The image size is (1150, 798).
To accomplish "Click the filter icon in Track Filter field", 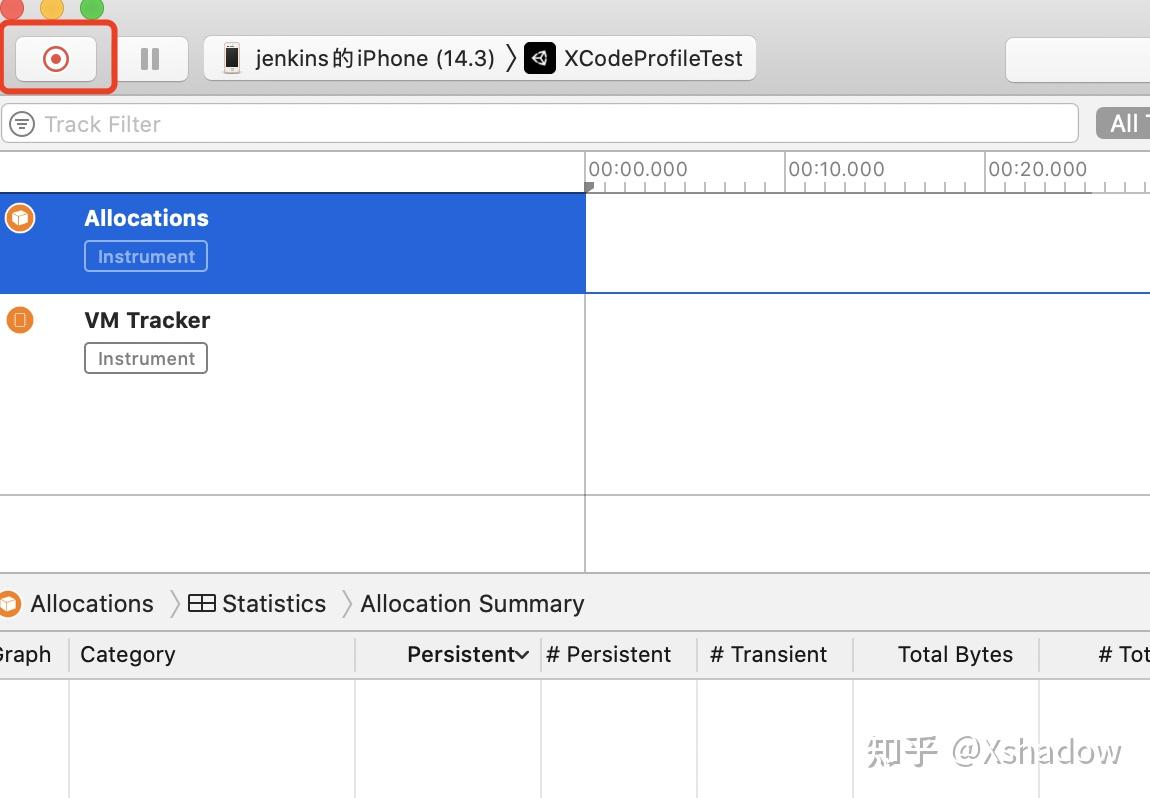I will click(21, 123).
